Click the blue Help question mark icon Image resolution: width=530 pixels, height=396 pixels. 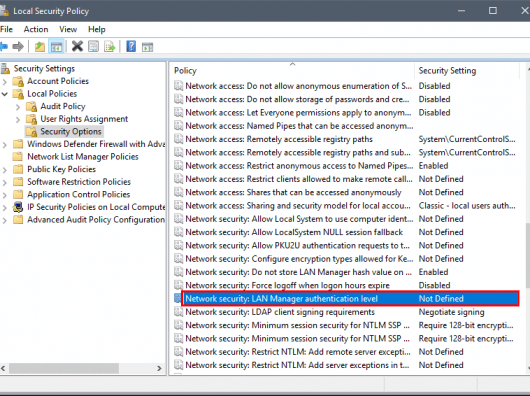click(x=131, y=46)
